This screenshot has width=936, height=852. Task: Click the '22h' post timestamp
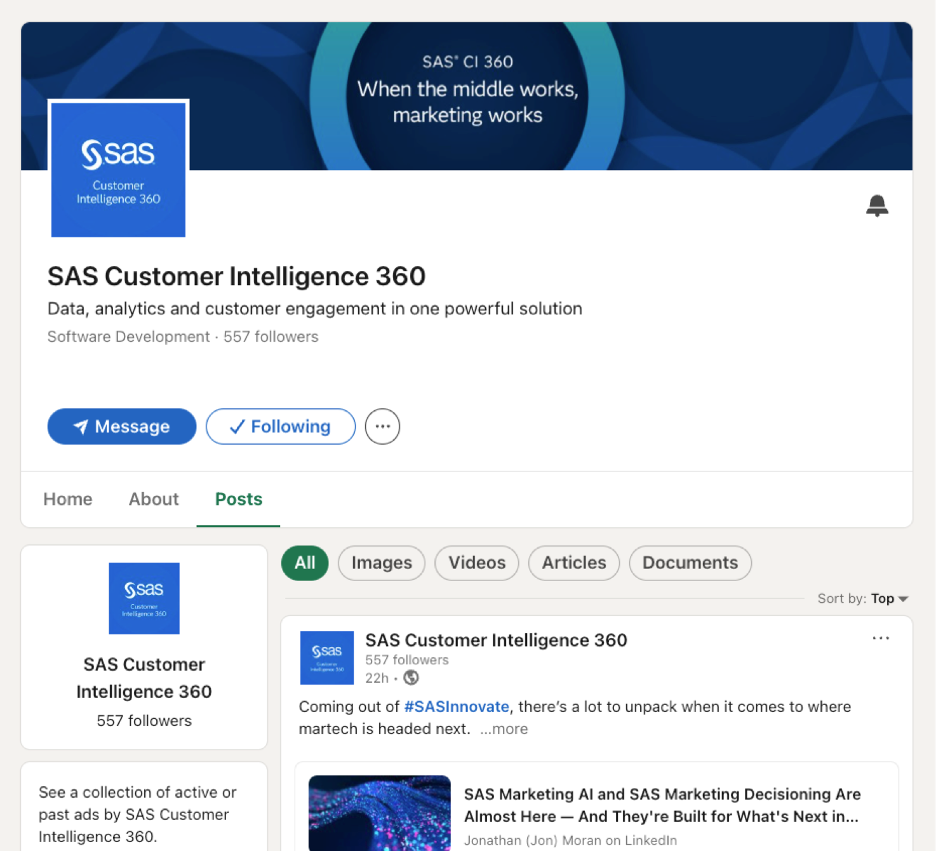pyautogui.click(x=377, y=678)
